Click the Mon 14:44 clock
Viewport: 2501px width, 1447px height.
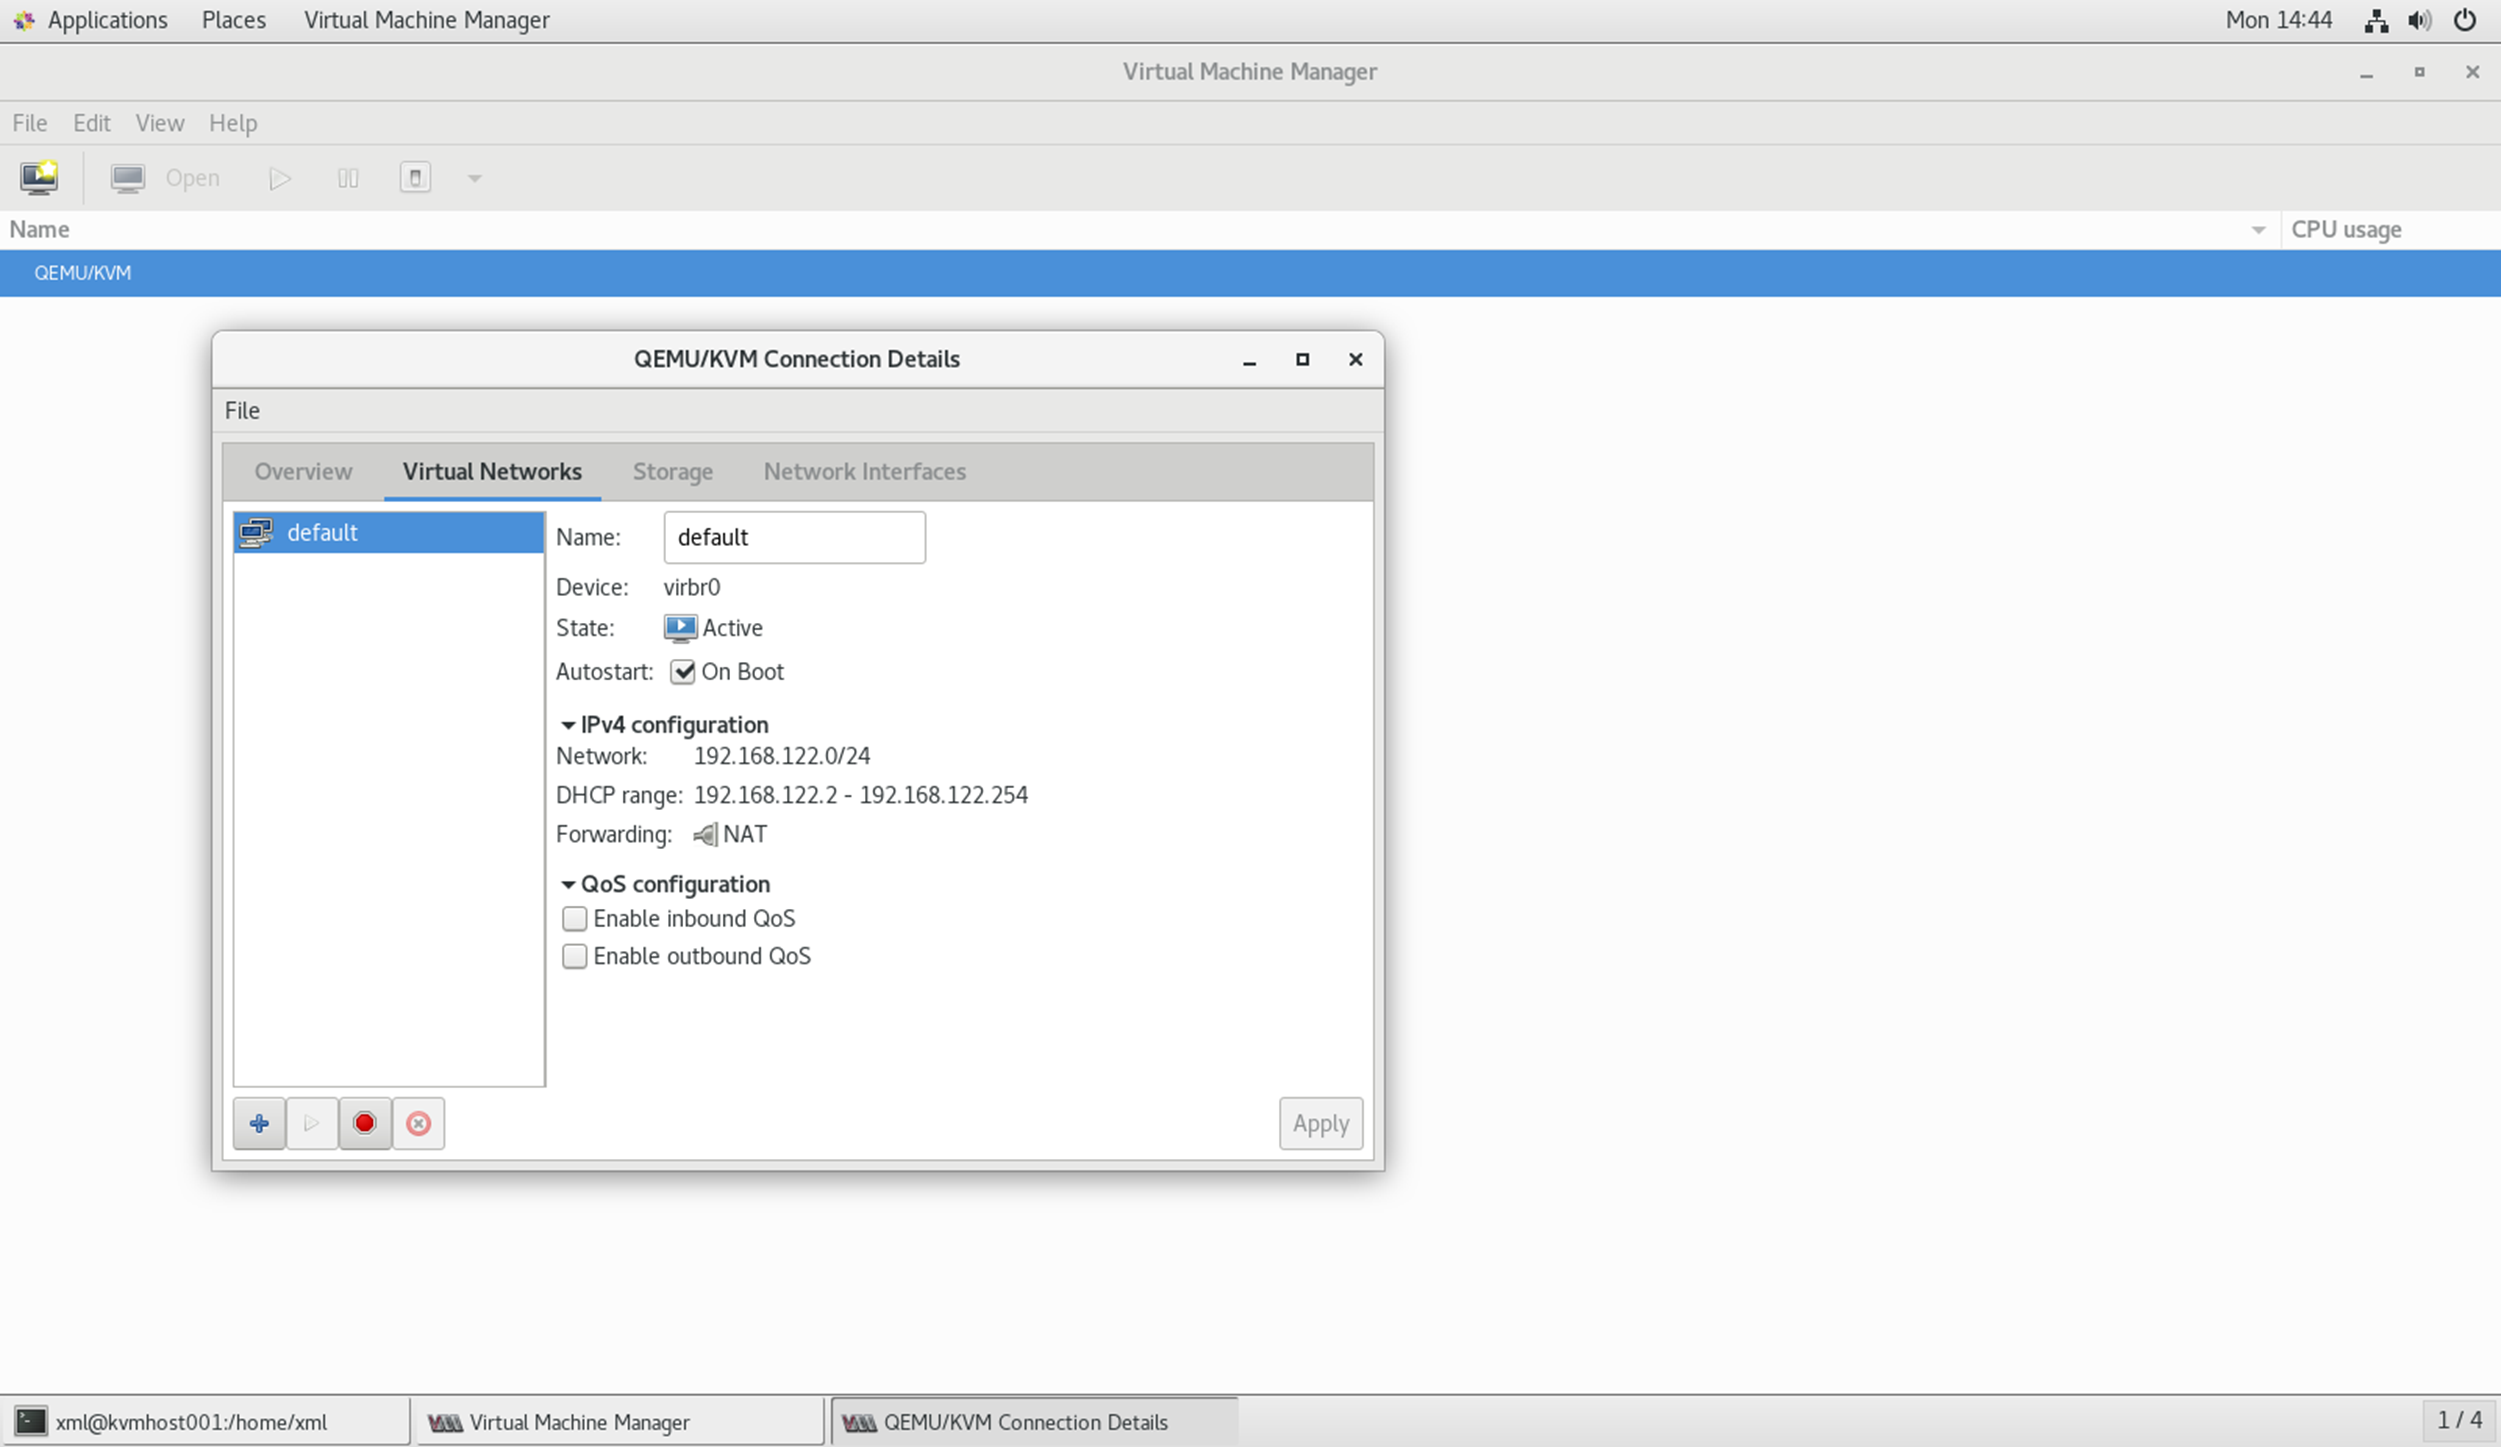click(x=2279, y=20)
